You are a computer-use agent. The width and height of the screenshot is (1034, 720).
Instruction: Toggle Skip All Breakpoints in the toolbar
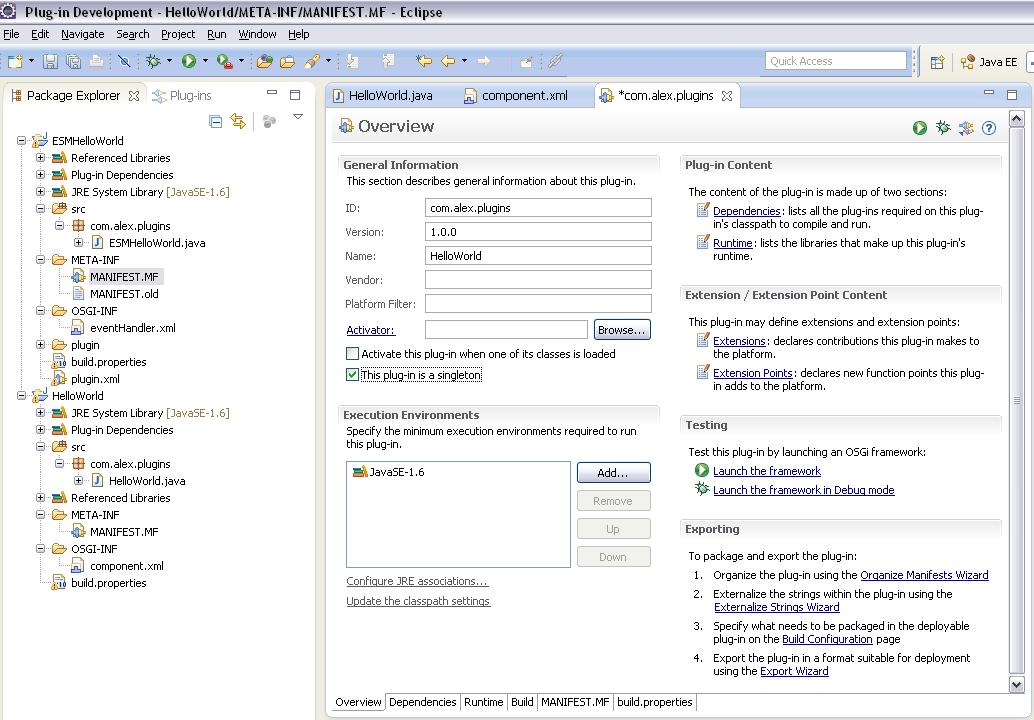pyautogui.click(x=124, y=61)
